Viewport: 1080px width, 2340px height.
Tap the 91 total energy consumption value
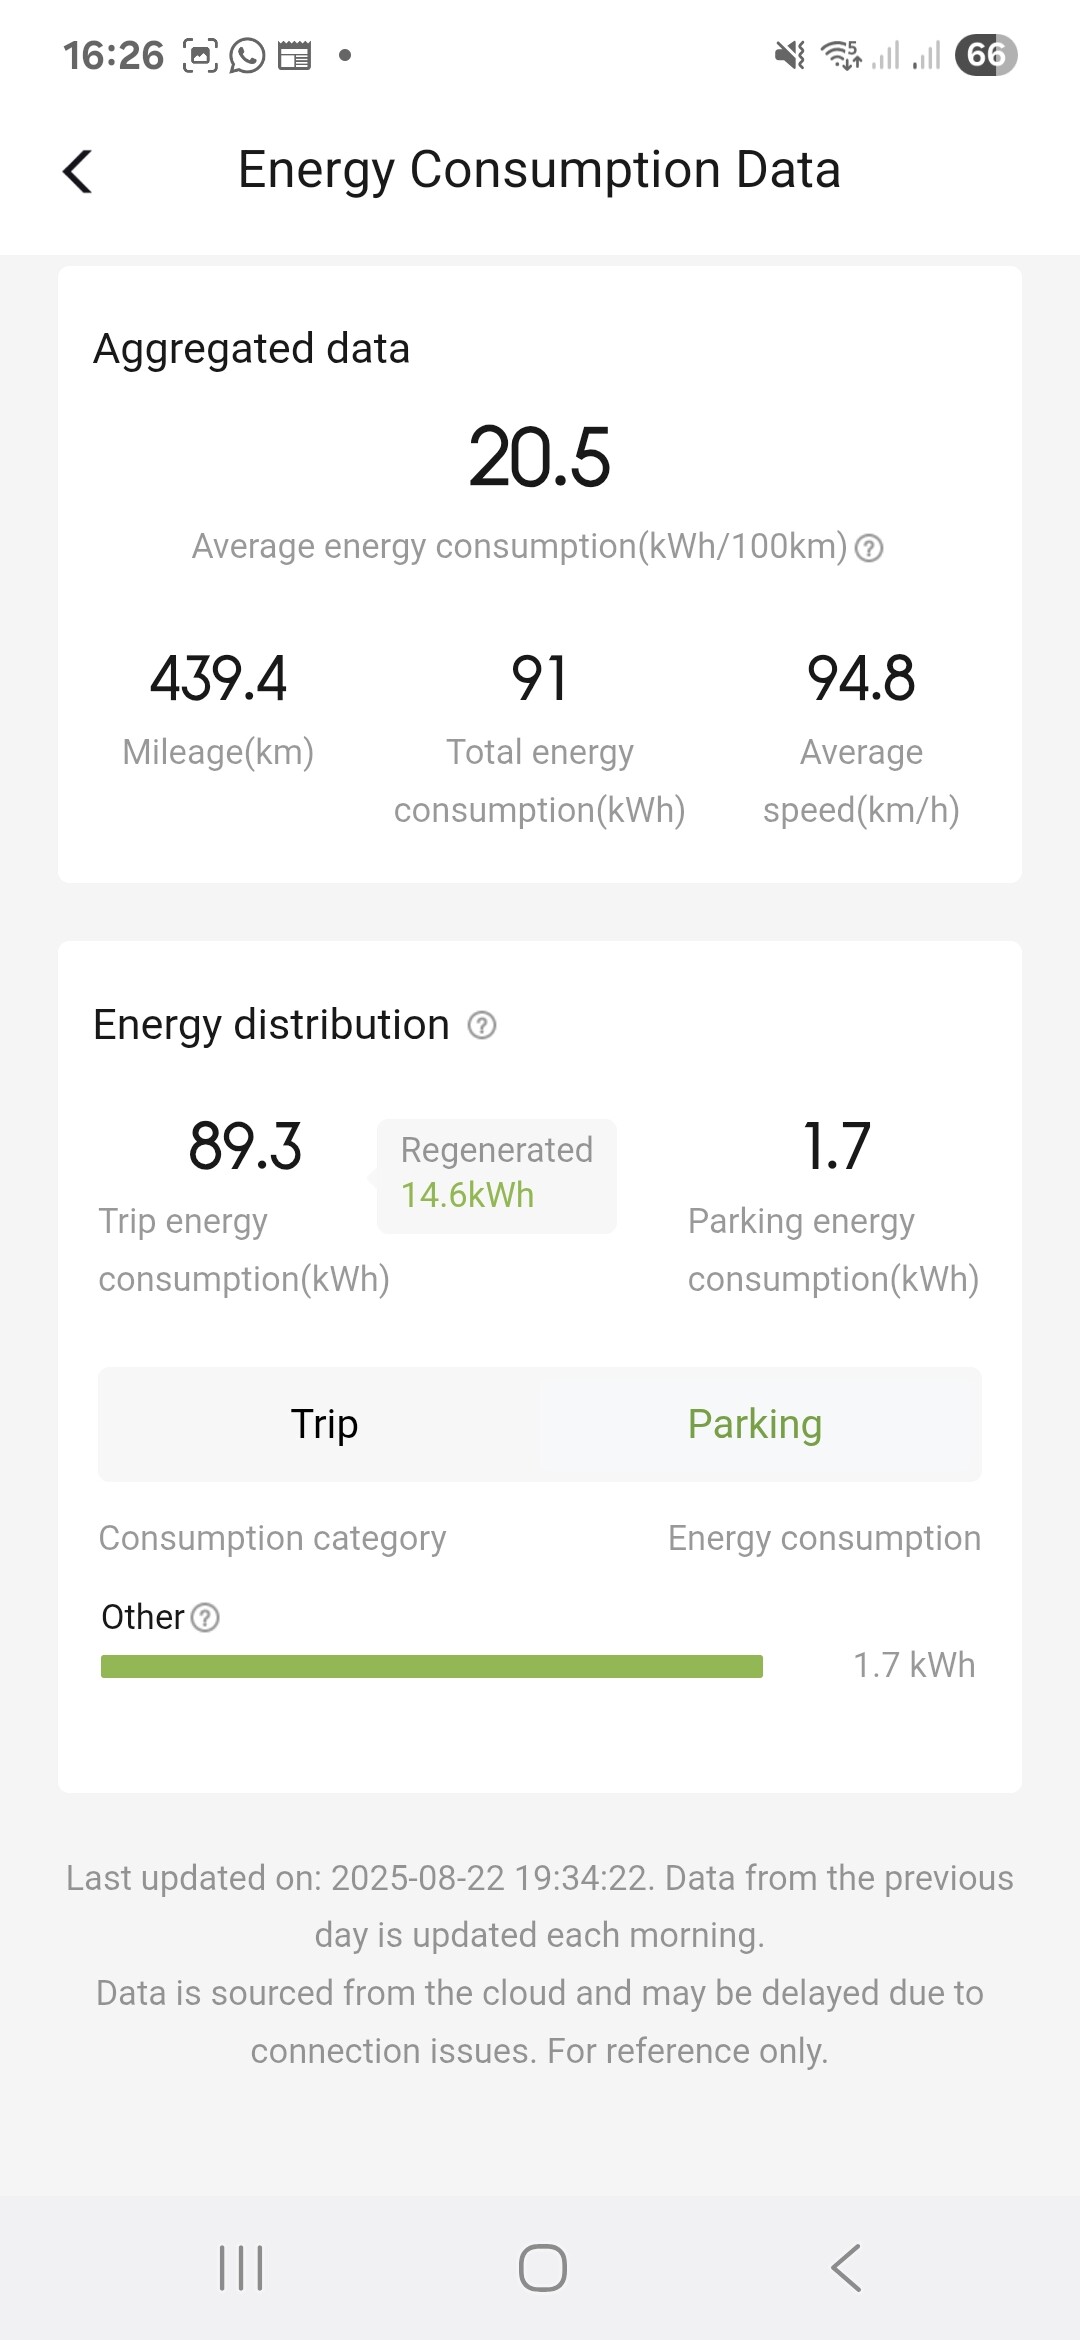pyautogui.click(x=539, y=678)
